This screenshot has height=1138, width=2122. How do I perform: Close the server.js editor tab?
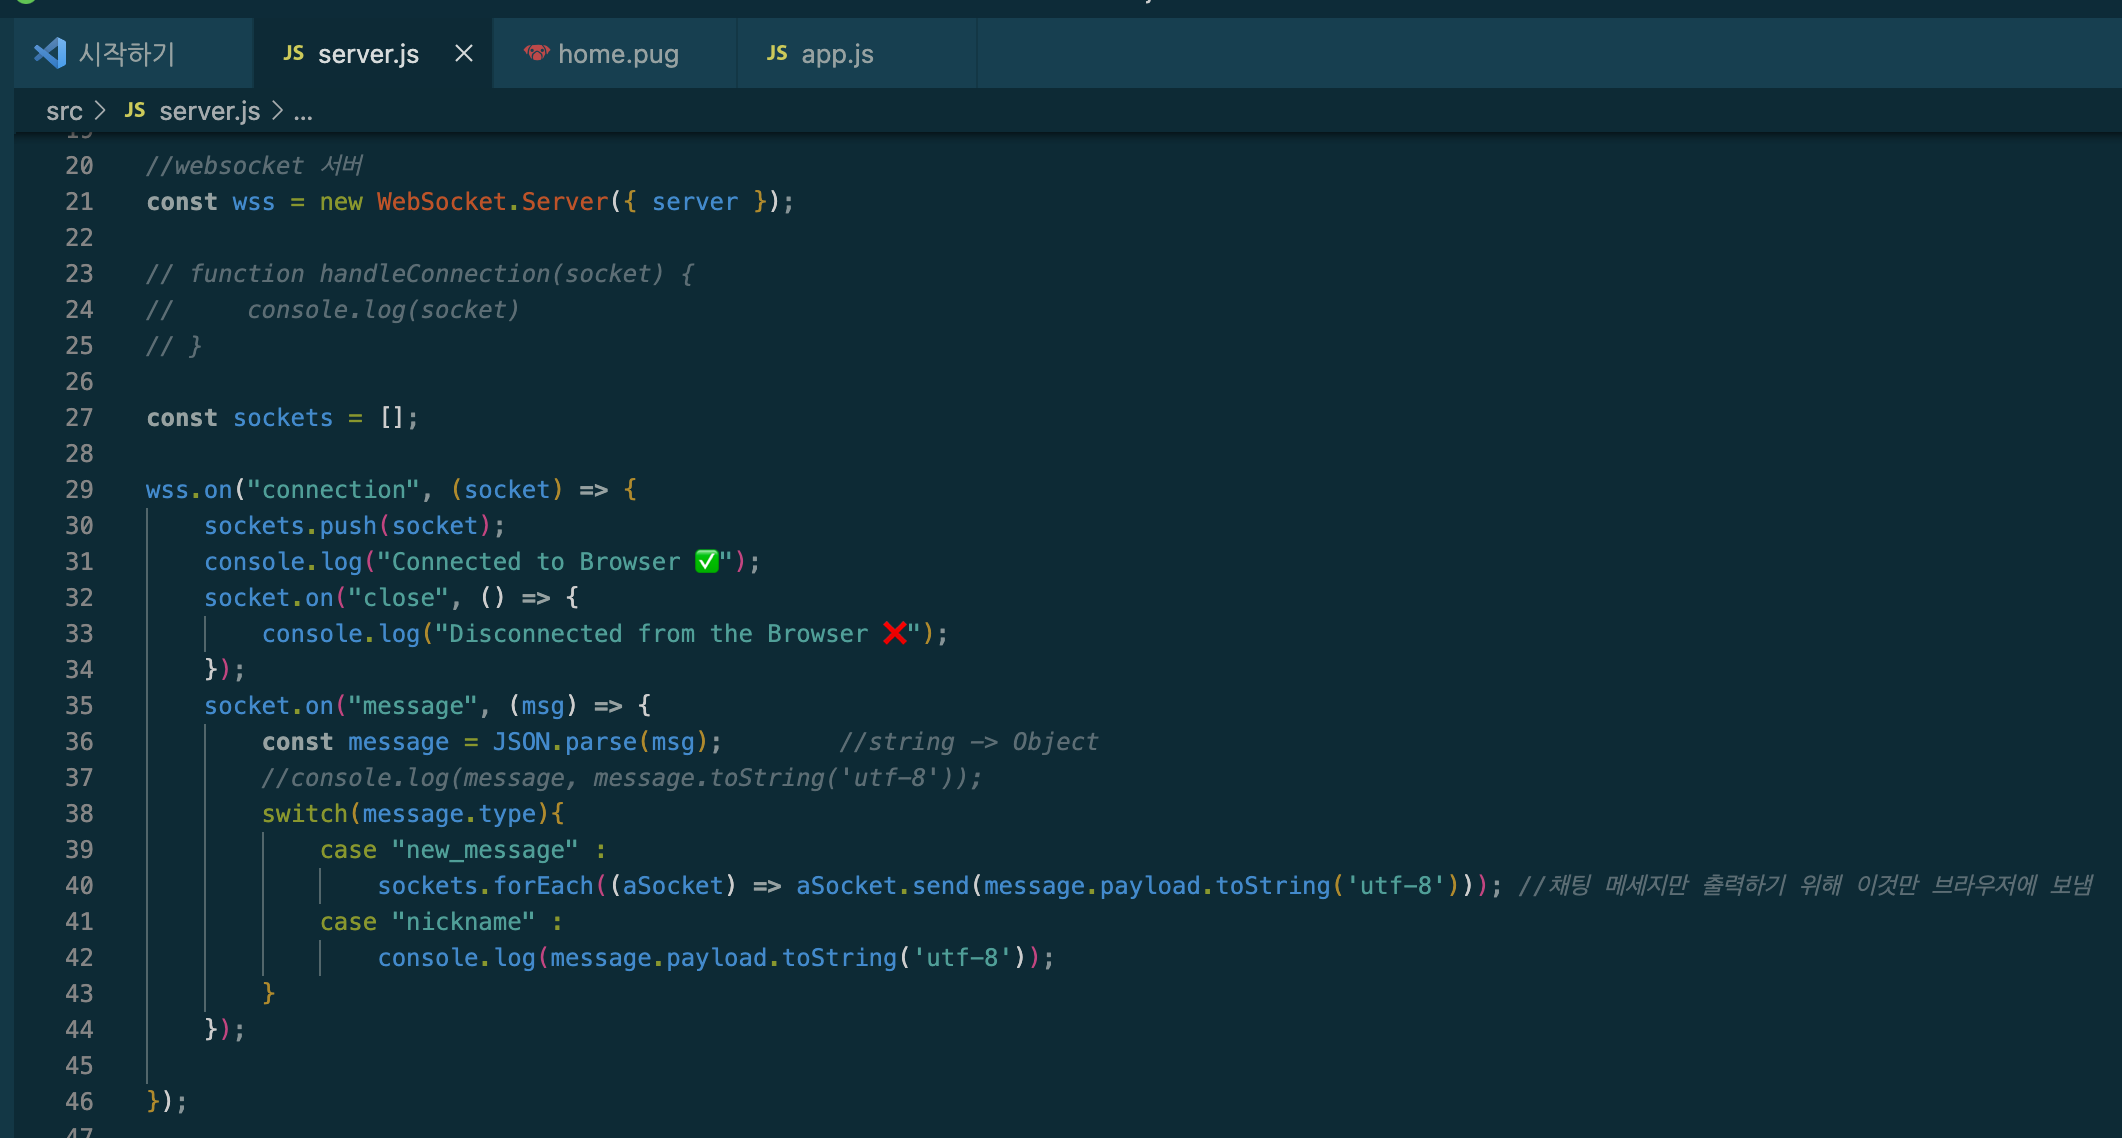(x=464, y=53)
